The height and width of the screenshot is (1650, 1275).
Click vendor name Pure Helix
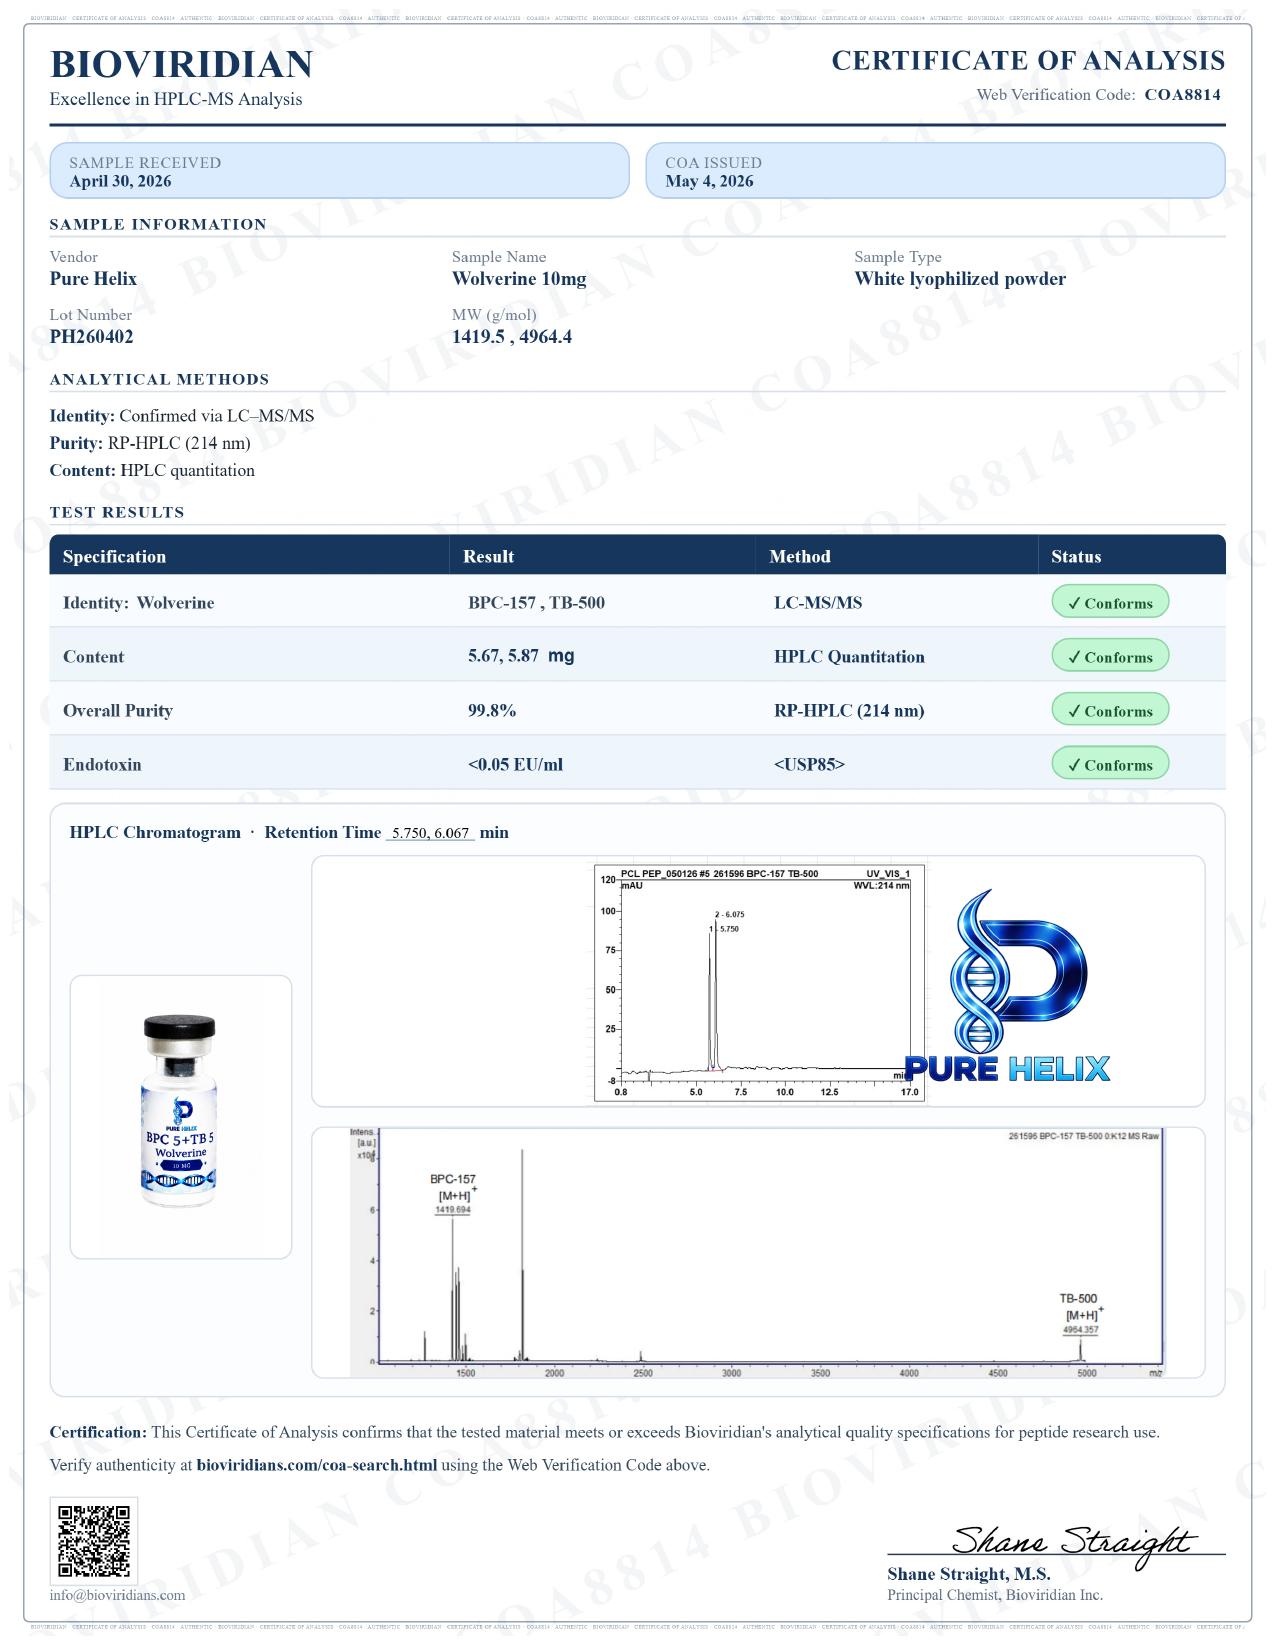[93, 279]
